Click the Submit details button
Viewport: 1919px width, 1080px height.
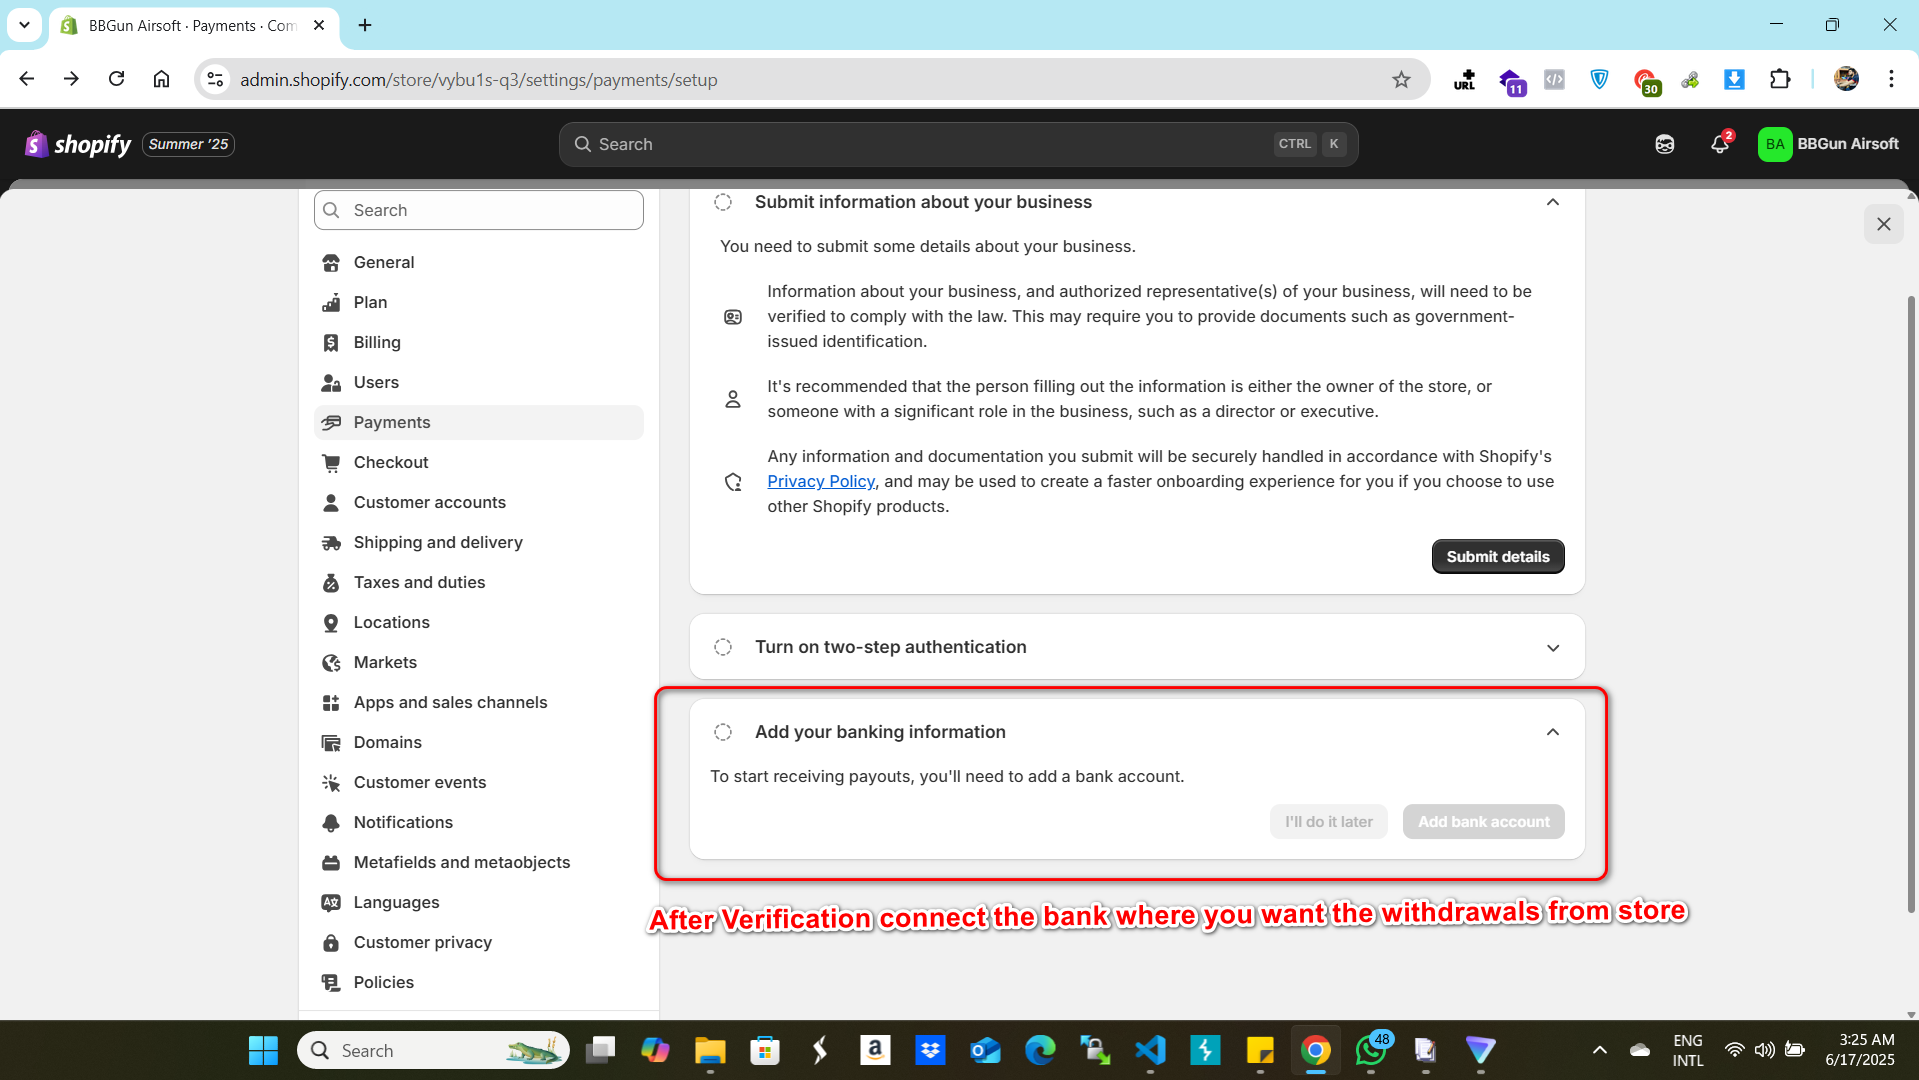pos(1497,557)
